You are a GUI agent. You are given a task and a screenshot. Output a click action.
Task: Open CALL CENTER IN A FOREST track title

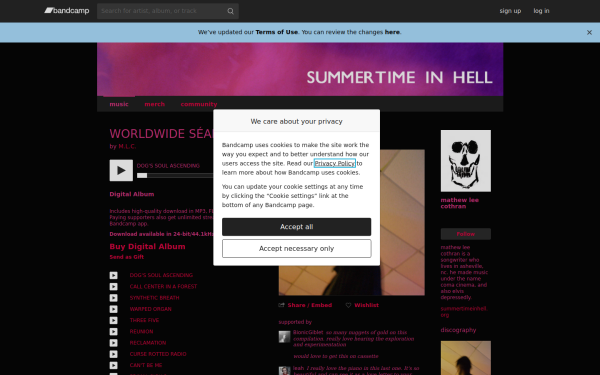[163, 287]
